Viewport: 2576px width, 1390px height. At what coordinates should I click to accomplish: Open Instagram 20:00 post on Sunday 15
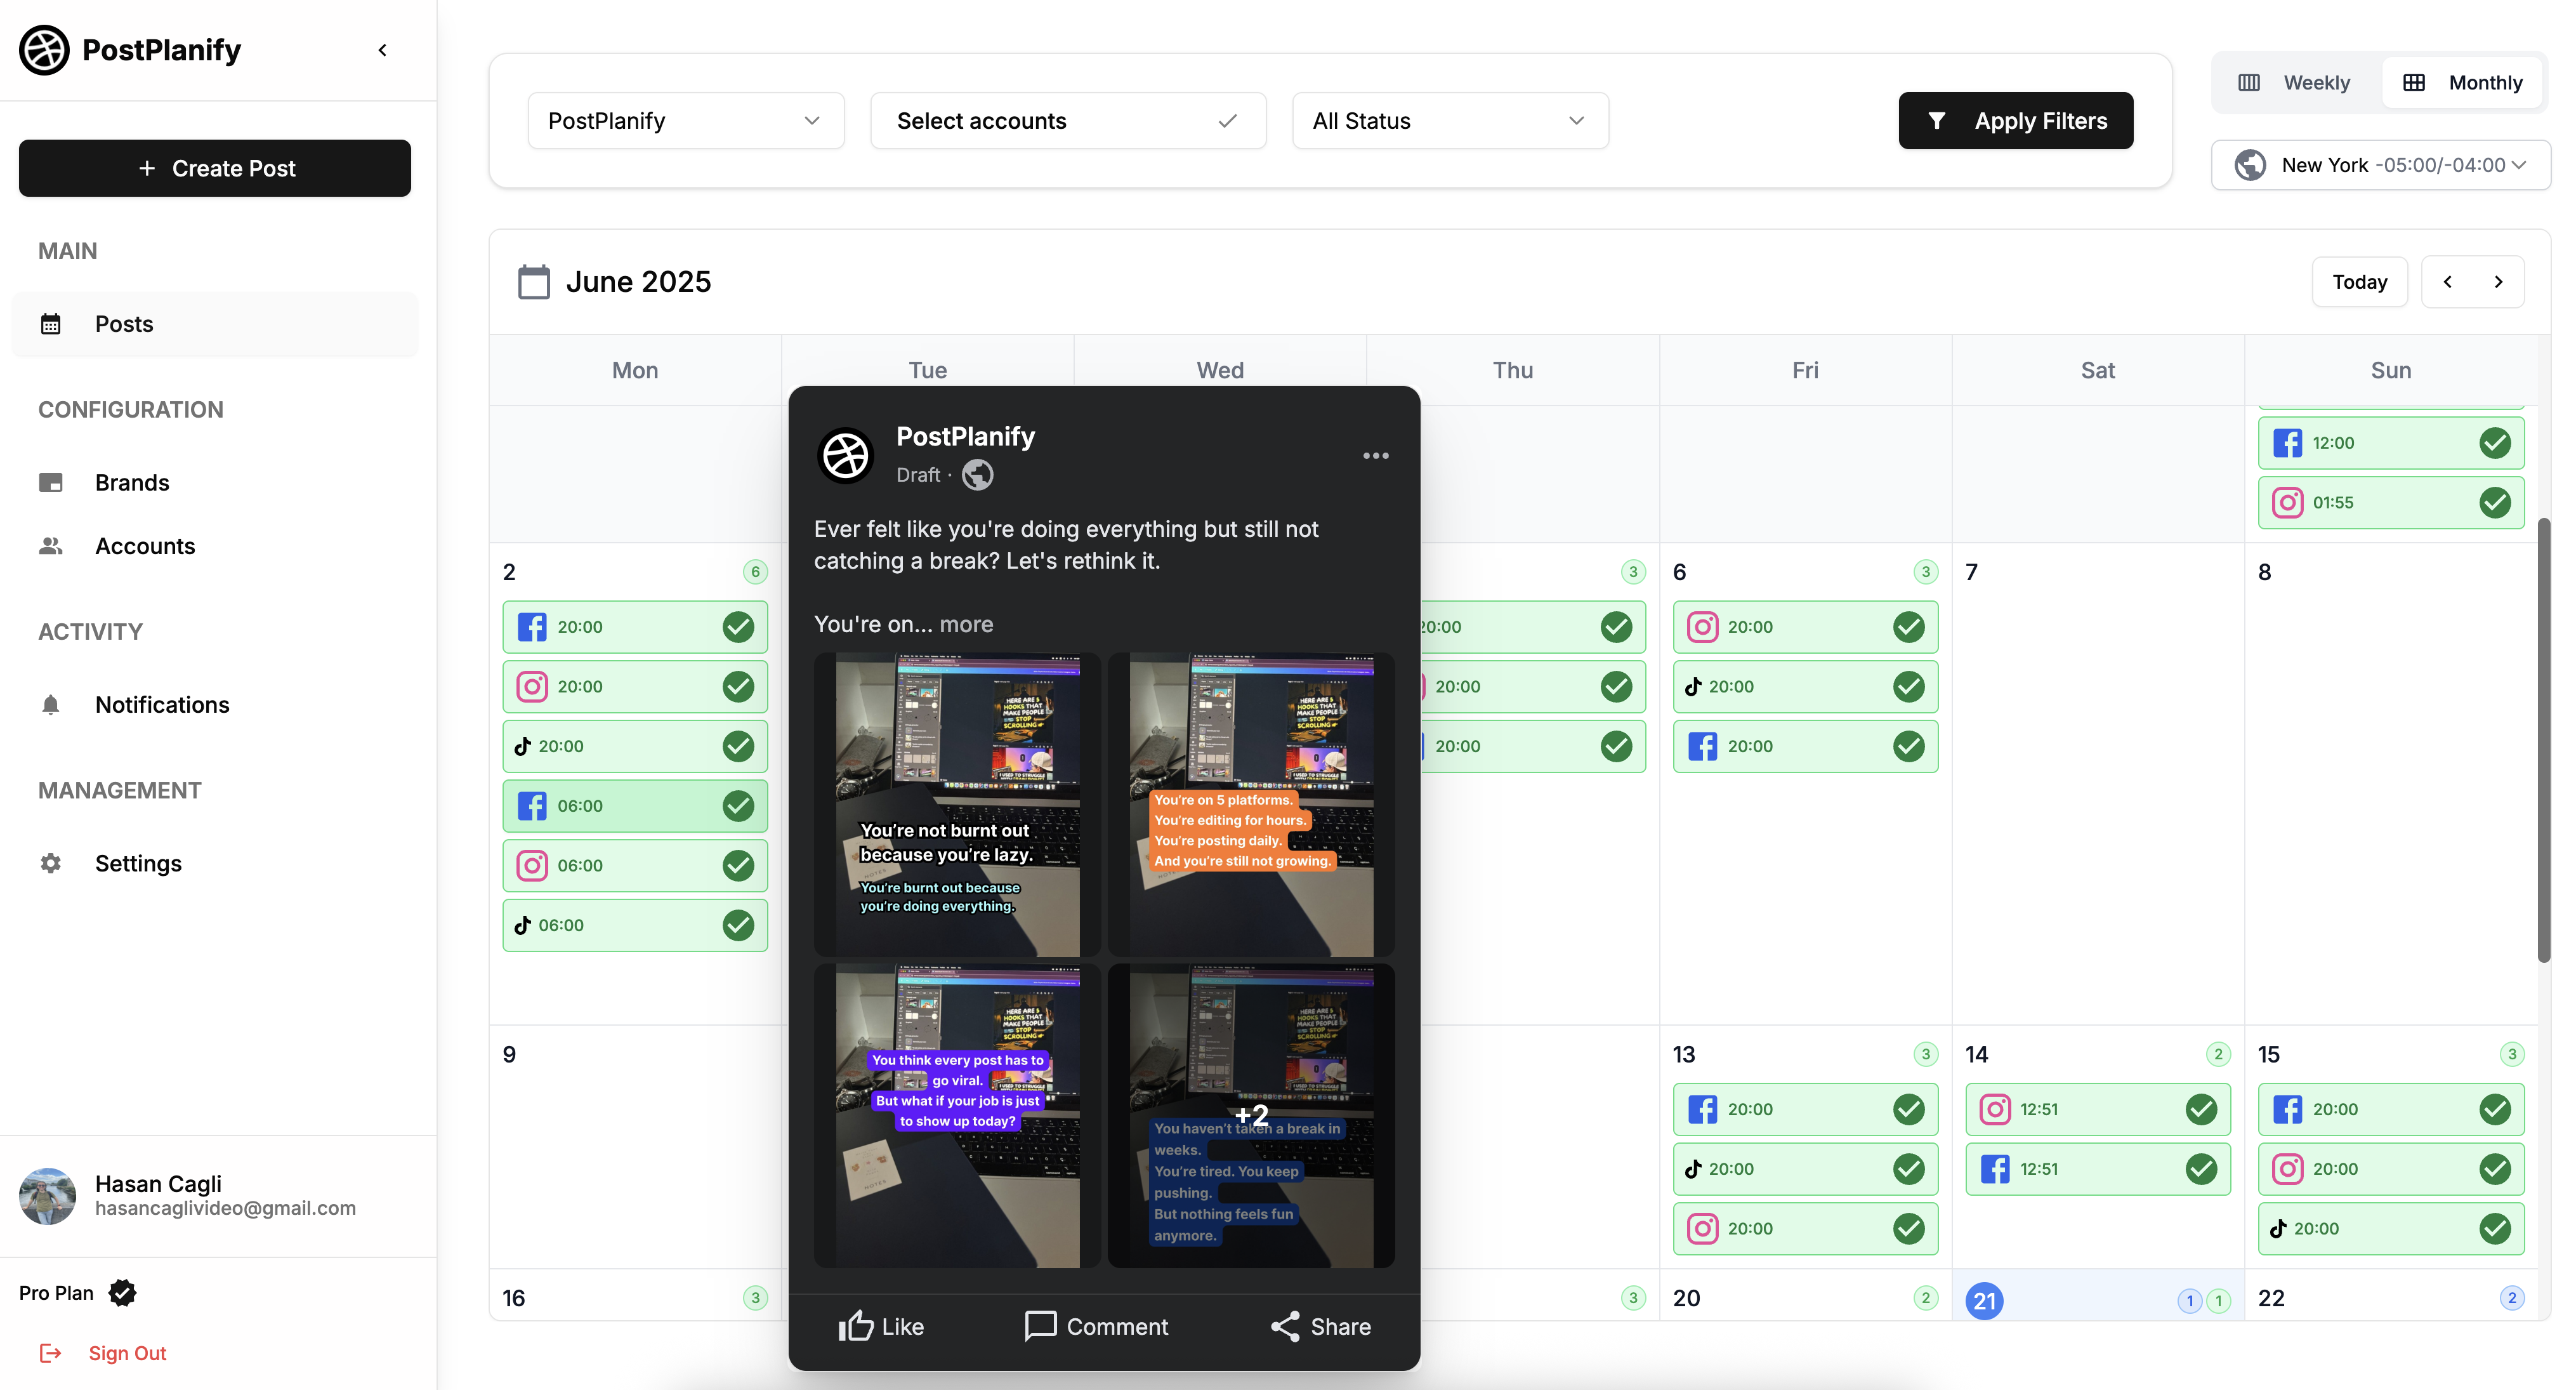coord(2391,1169)
